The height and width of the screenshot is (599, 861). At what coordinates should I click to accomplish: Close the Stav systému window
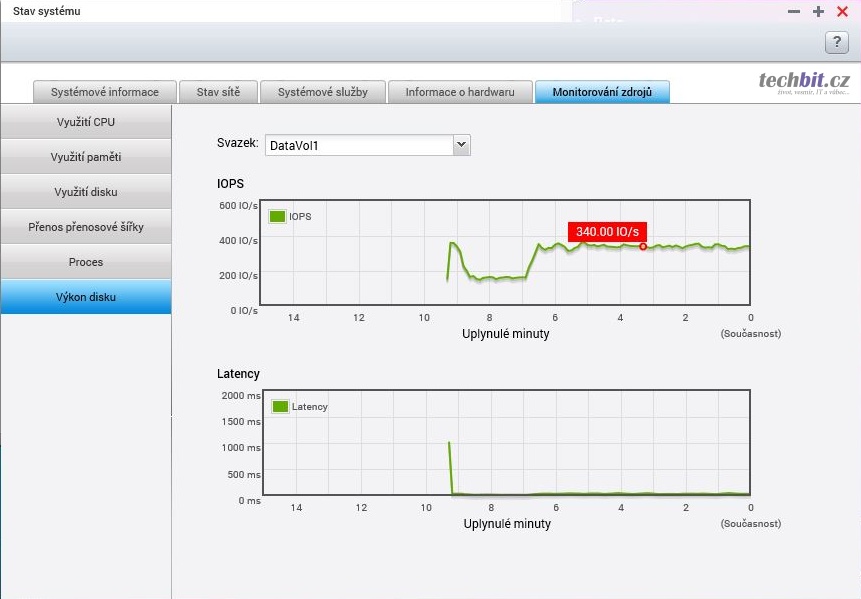tap(842, 11)
